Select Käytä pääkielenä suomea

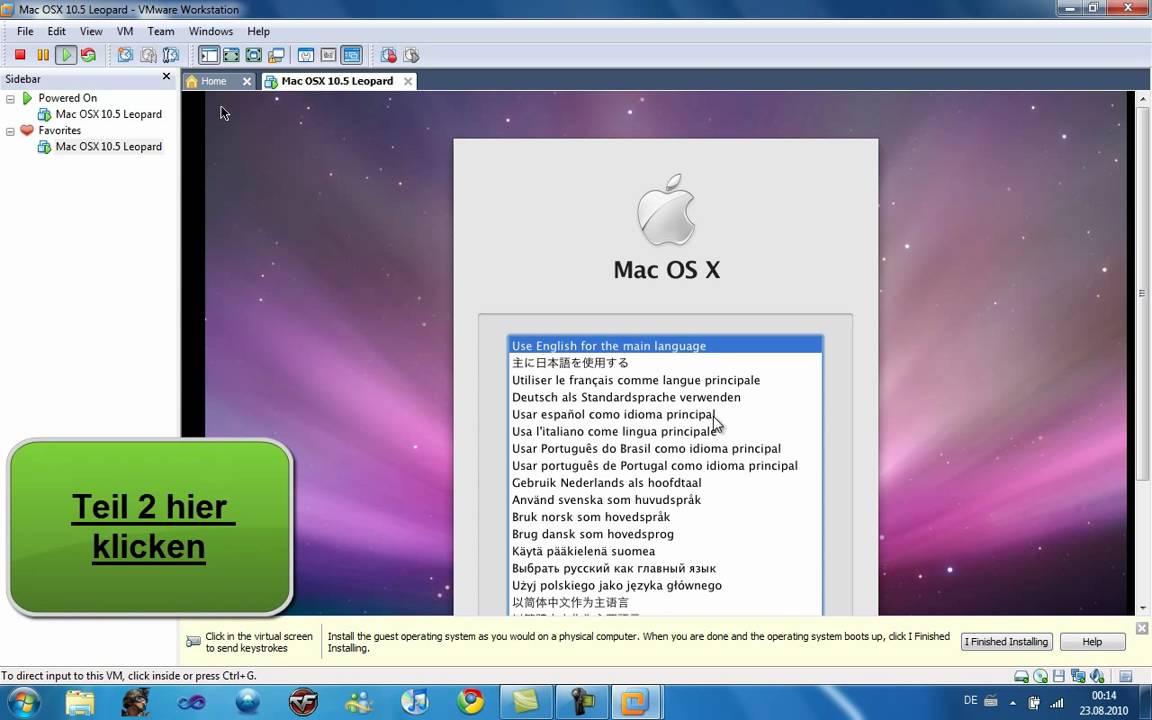coord(665,551)
